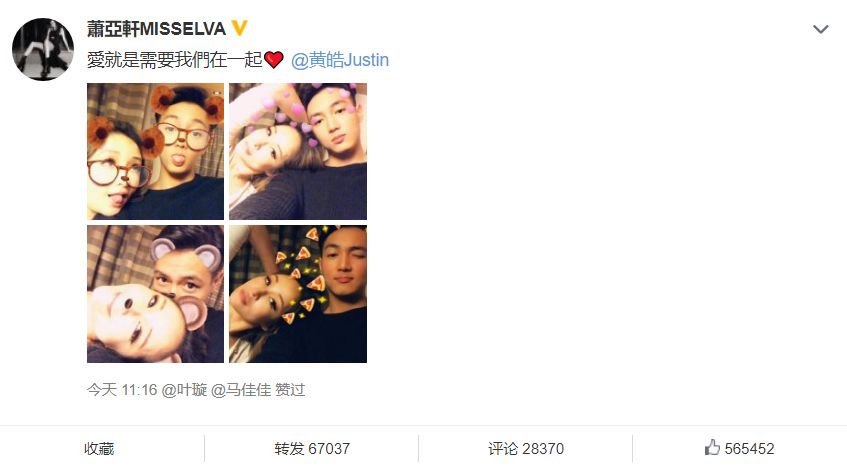Open the brown bear-ears glasses selfie
The height and width of the screenshot is (466, 847).
click(x=156, y=151)
